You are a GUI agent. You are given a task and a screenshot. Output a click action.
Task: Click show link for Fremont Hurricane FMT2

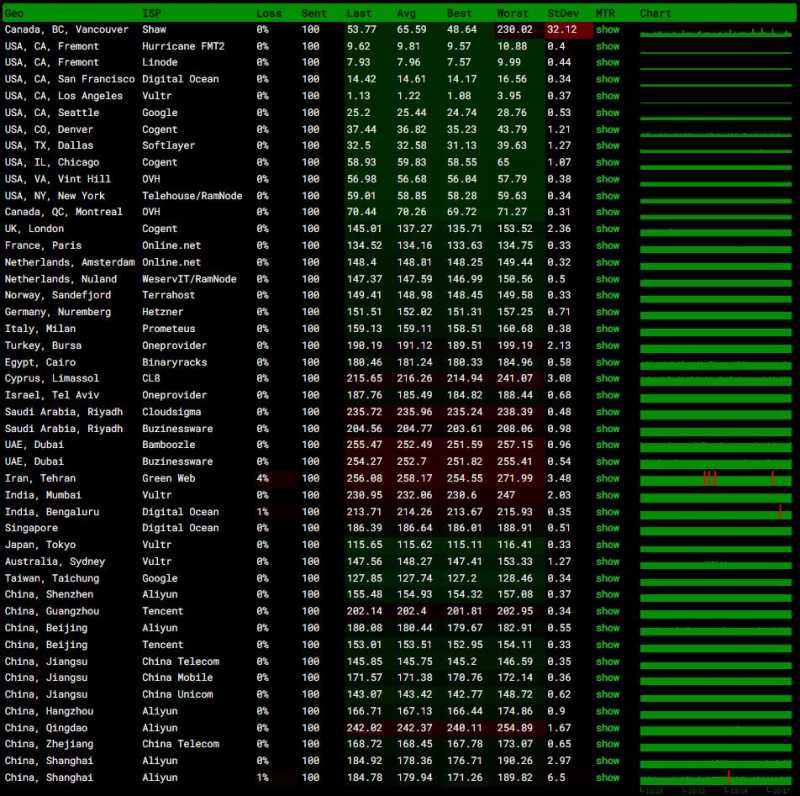(x=607, y=46)
